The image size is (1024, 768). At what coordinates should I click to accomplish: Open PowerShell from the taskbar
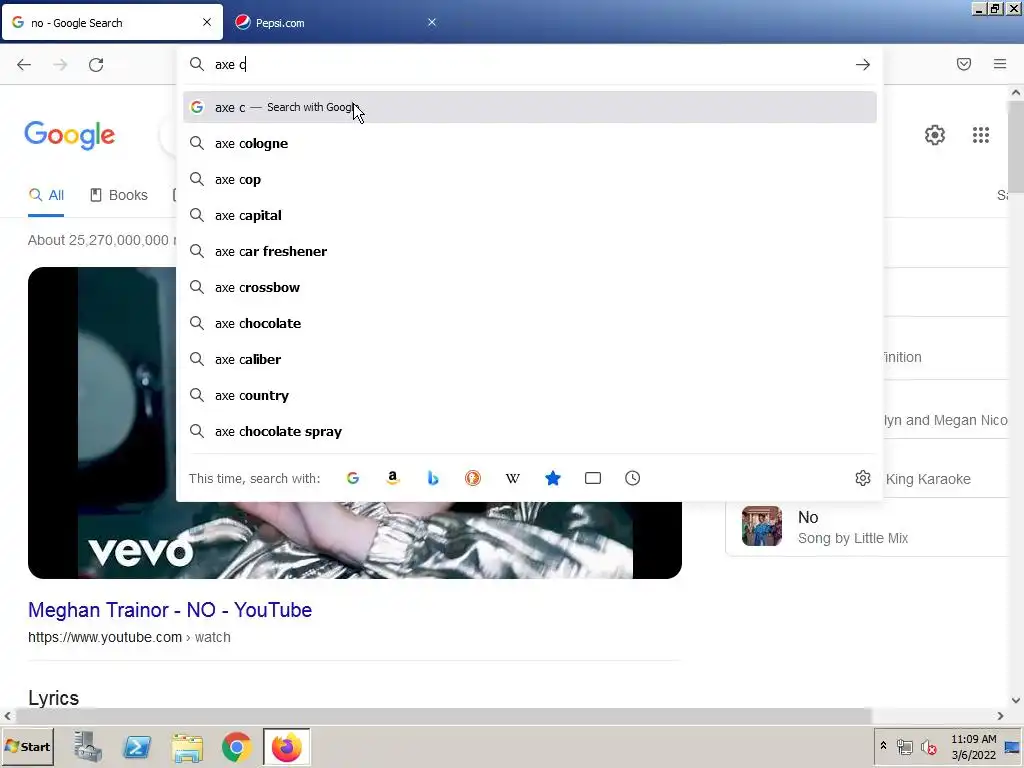click(x=137, y=746)
